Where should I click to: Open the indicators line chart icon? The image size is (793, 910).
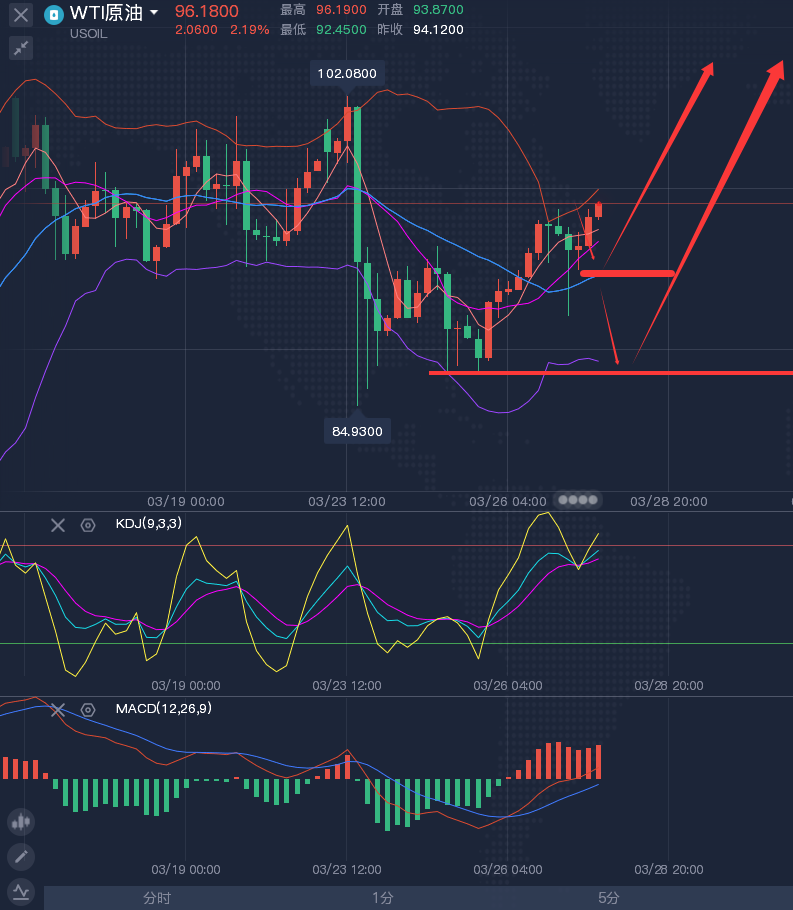click(20, 891)
